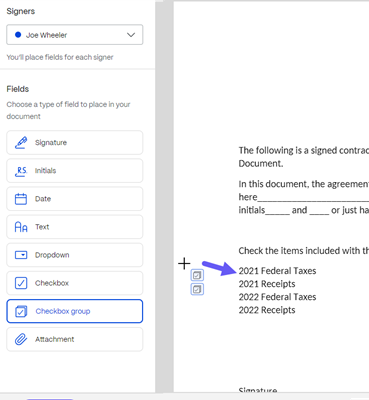
Task: Click 'Check the items included' document line
Action: pos(304,251)
